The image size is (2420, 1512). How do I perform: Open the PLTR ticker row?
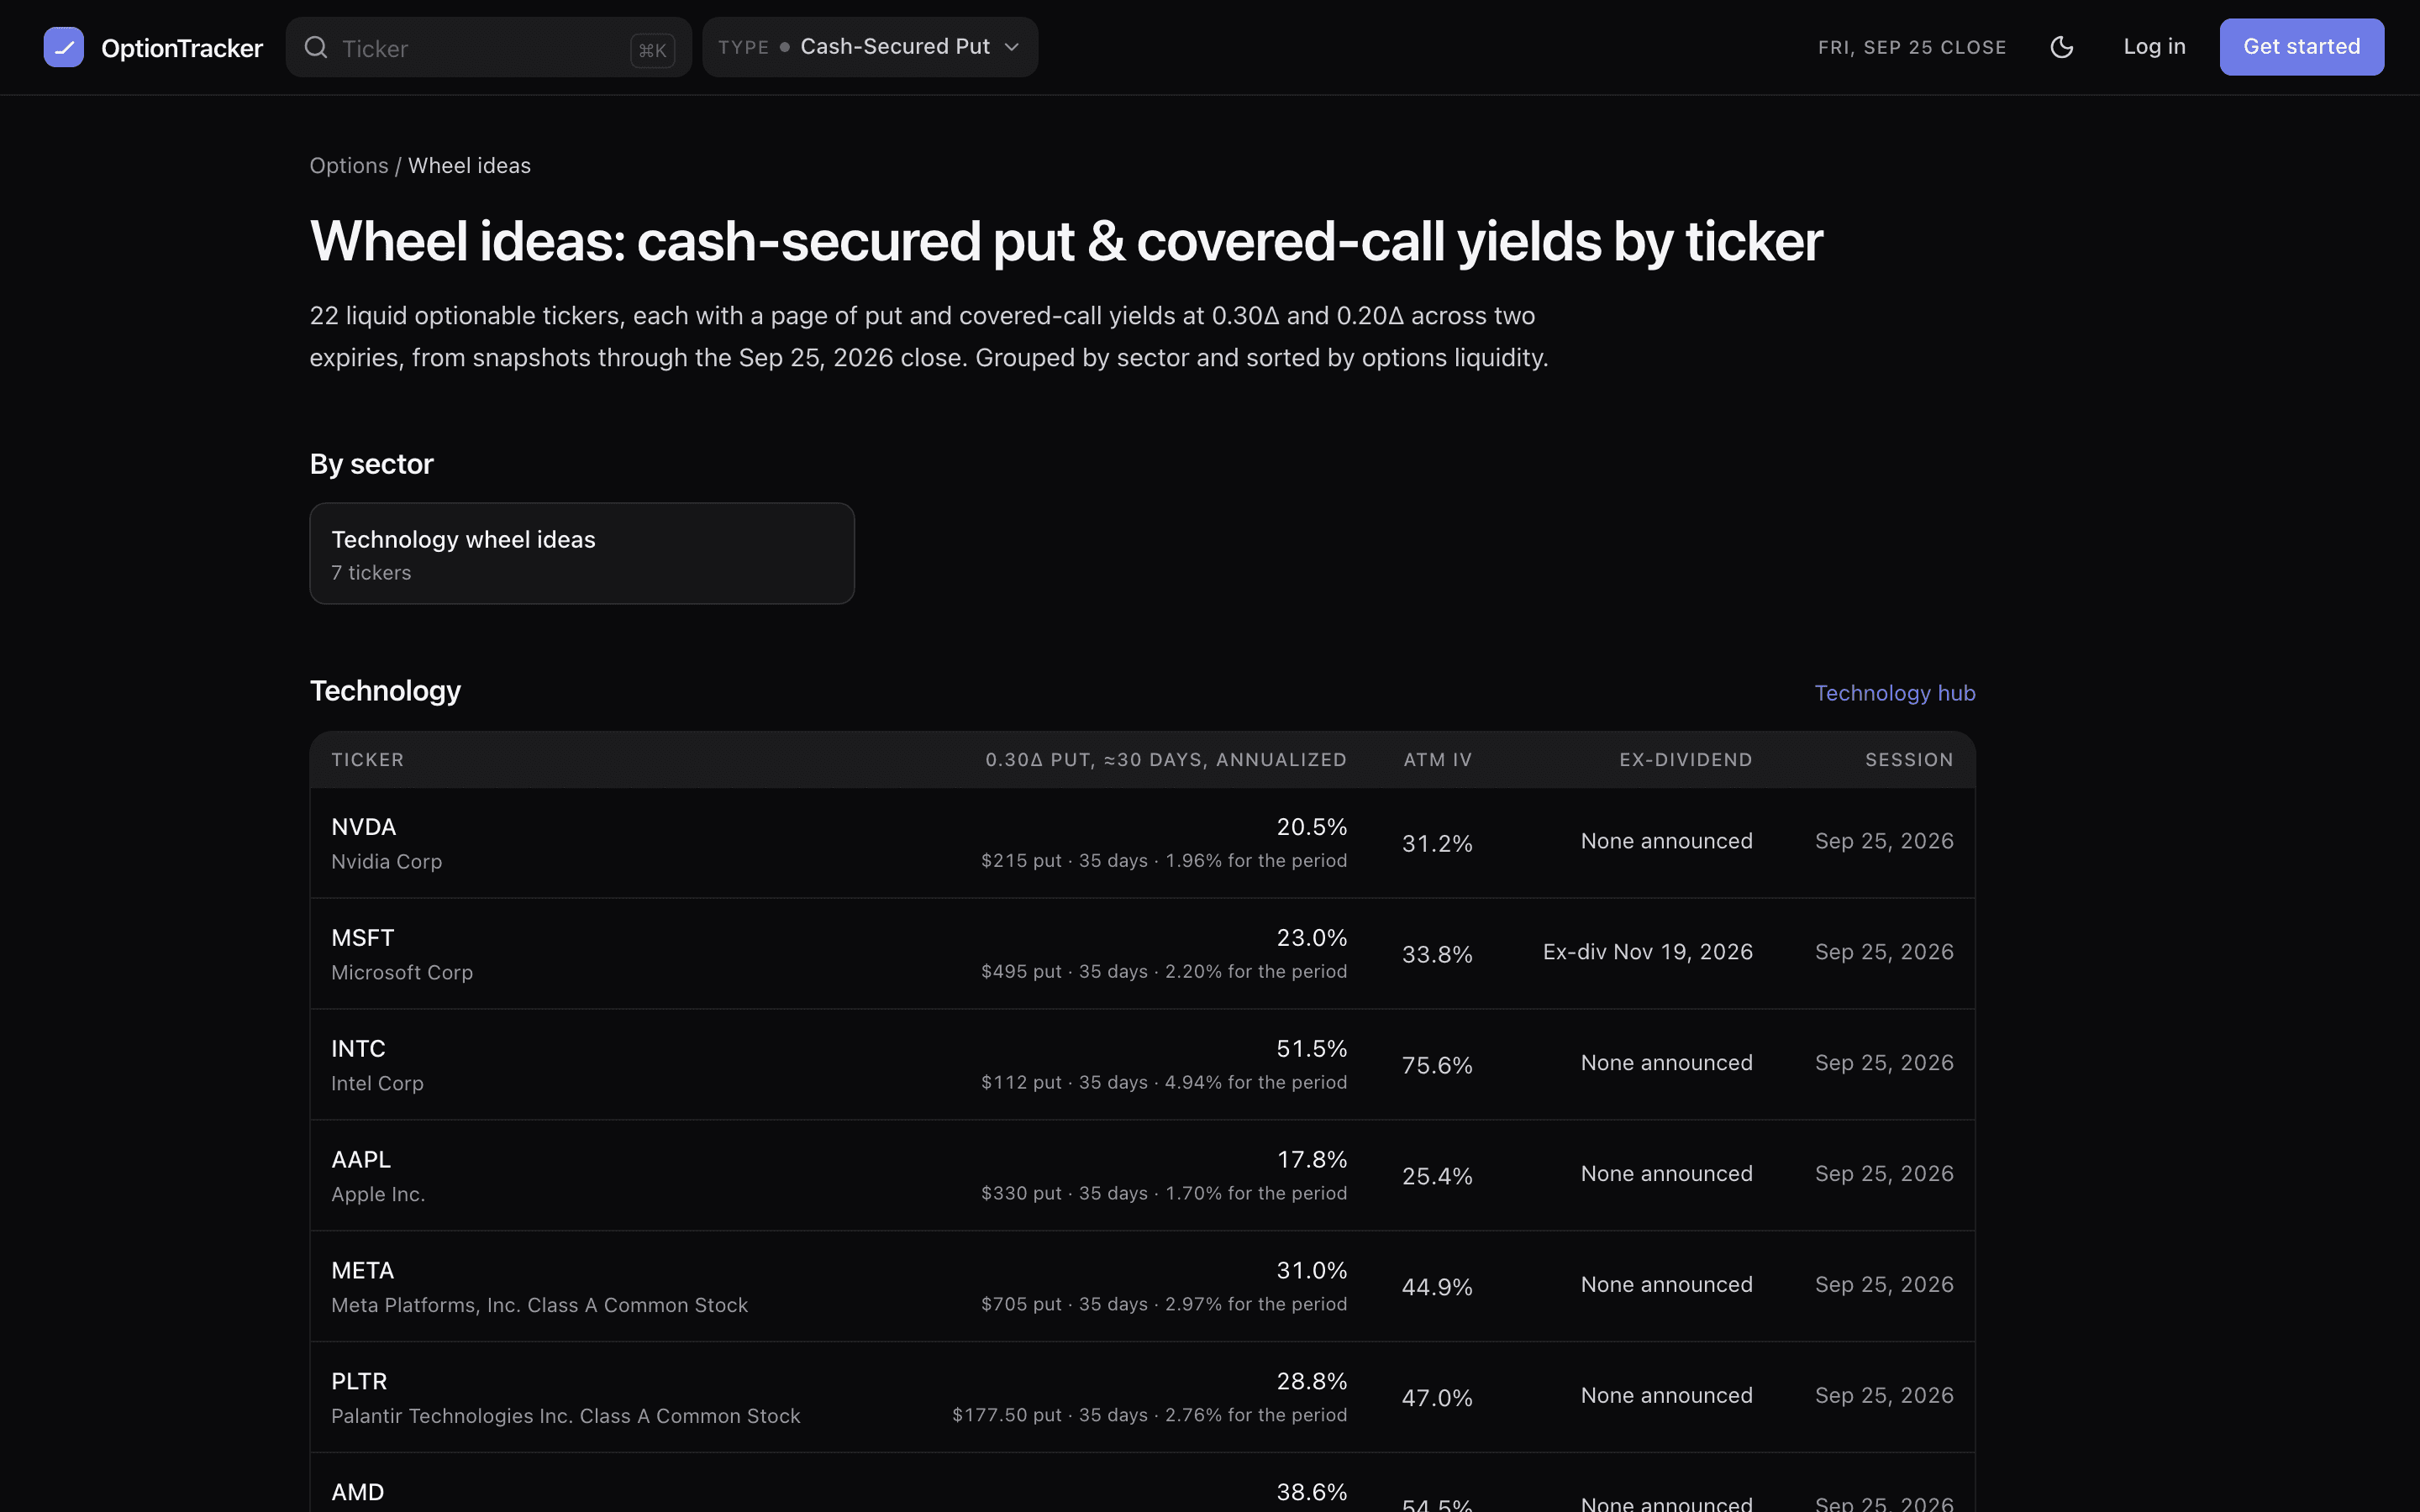click(x=1142, y=1397)
